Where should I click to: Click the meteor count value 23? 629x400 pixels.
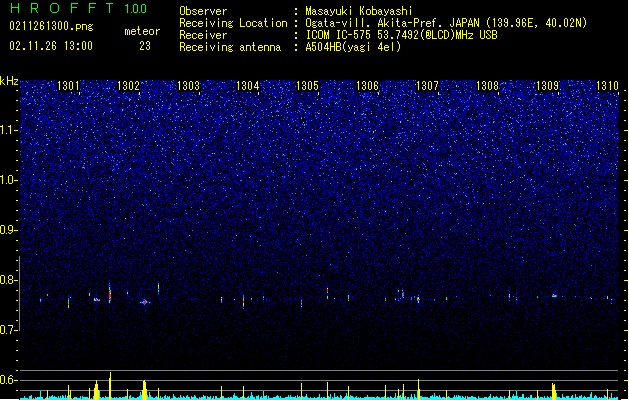pyautogui.click(x=145, y=46)
